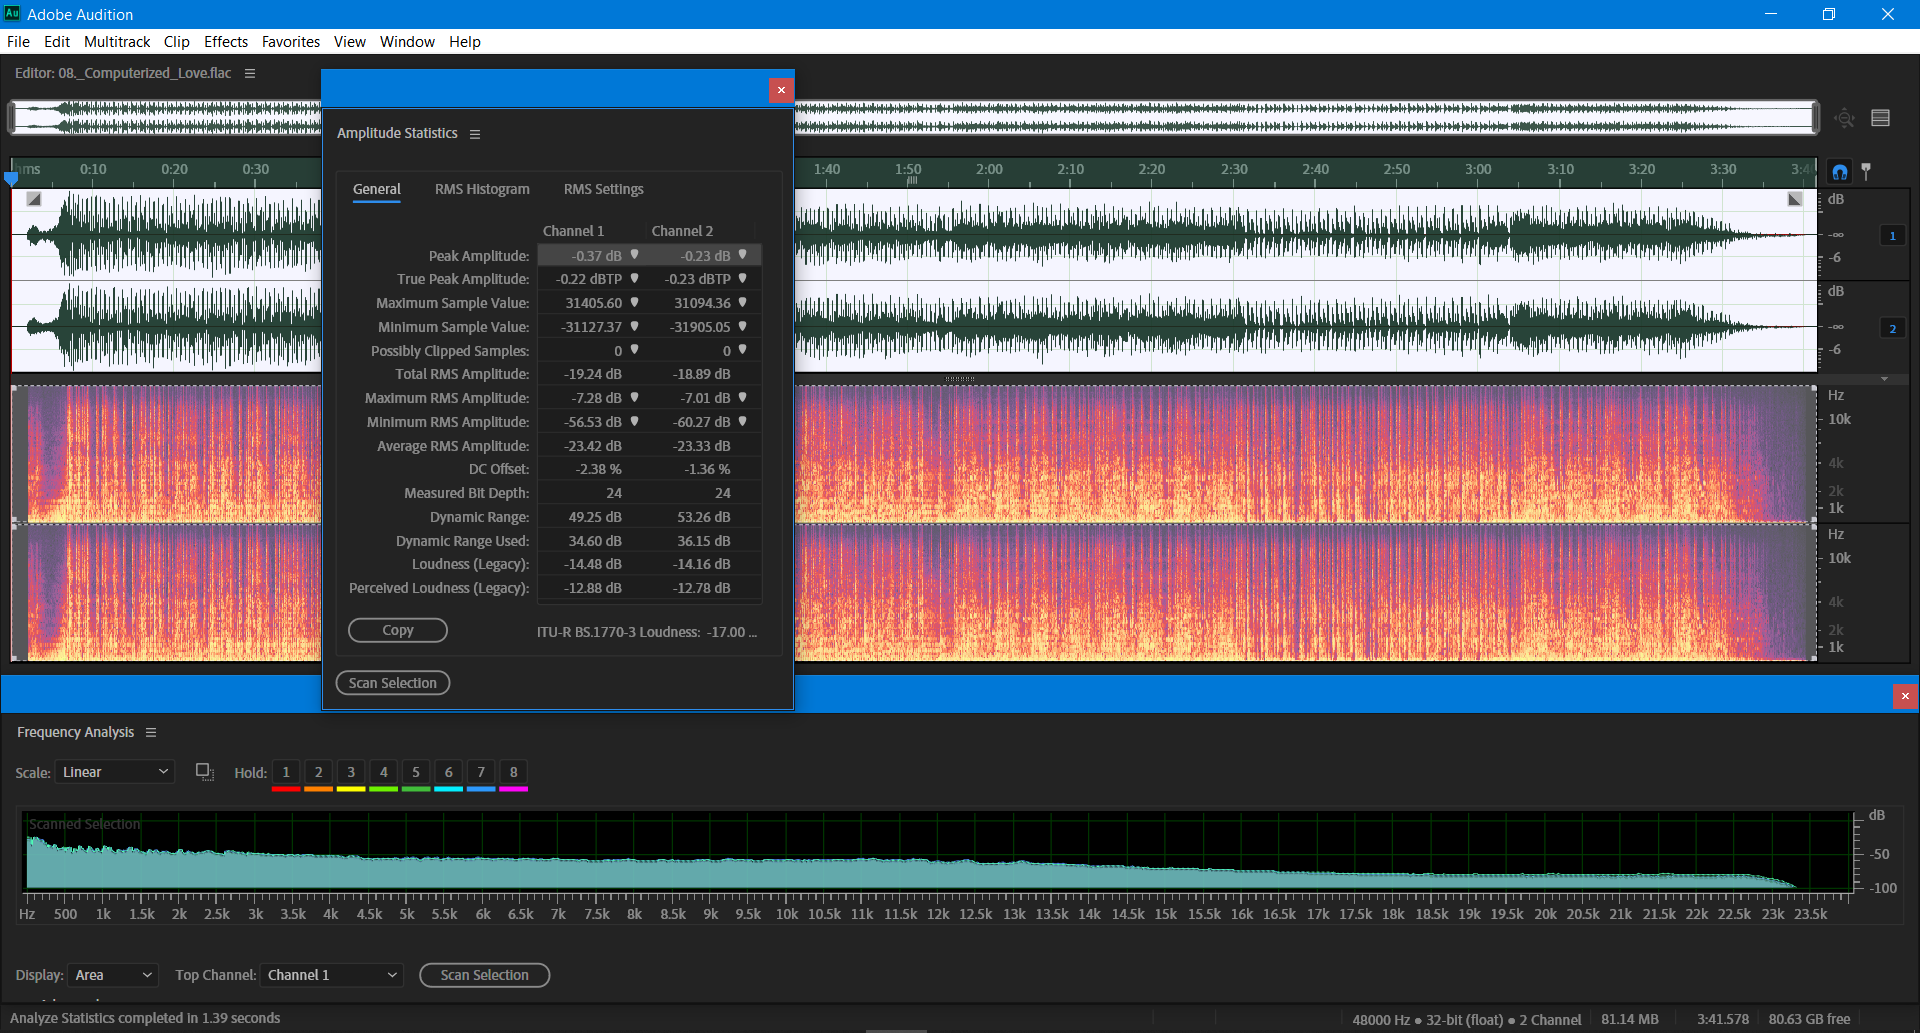
Task: Select the Peak Amplitude value for Channel 1
Action: pos(592,255)
